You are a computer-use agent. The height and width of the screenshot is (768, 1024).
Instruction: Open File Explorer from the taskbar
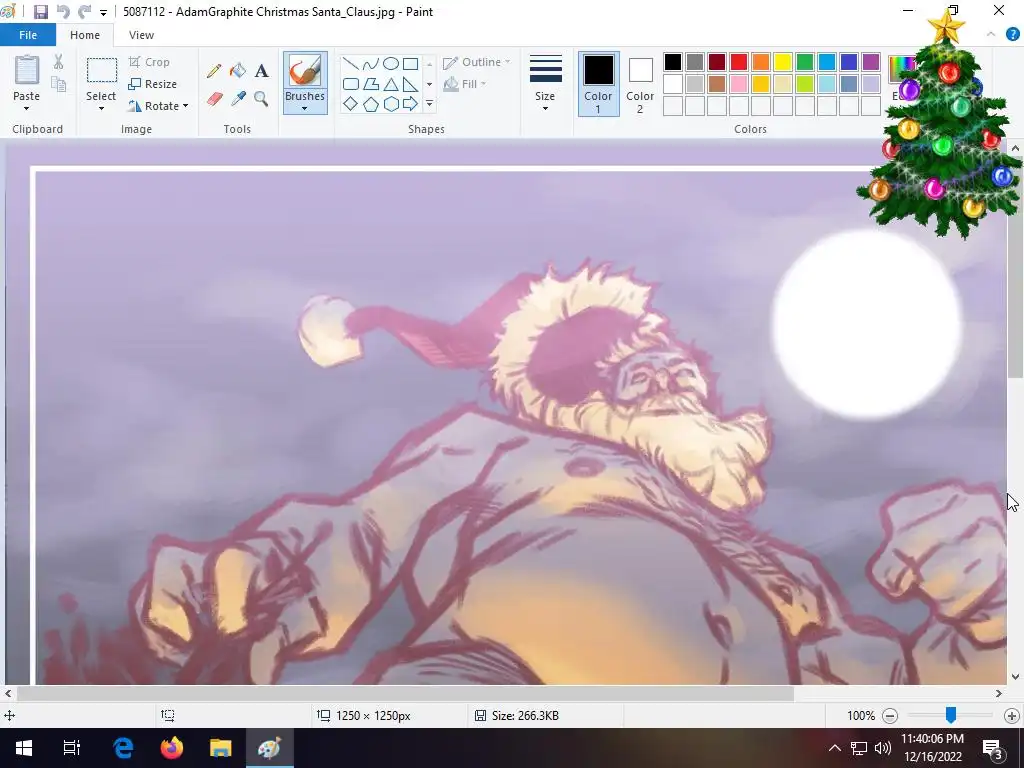[x=221, y=748]
